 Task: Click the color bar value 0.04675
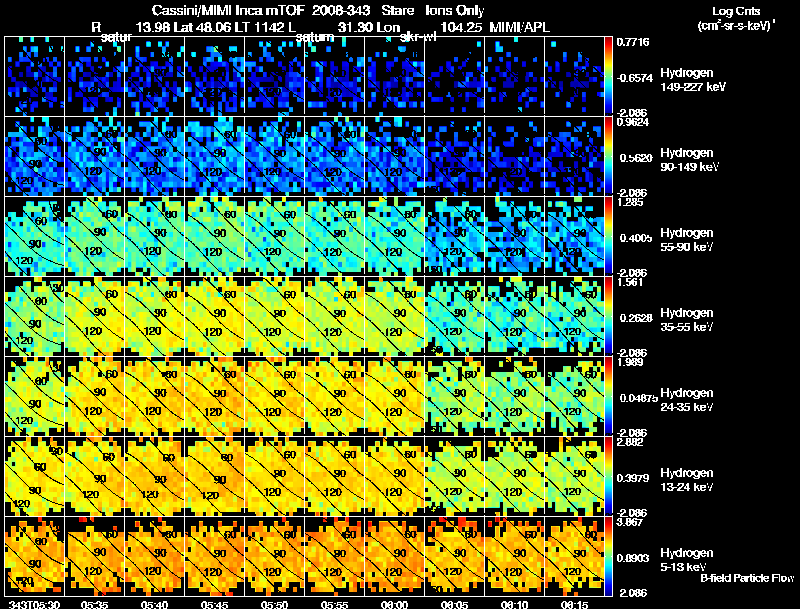click(639, 398)
